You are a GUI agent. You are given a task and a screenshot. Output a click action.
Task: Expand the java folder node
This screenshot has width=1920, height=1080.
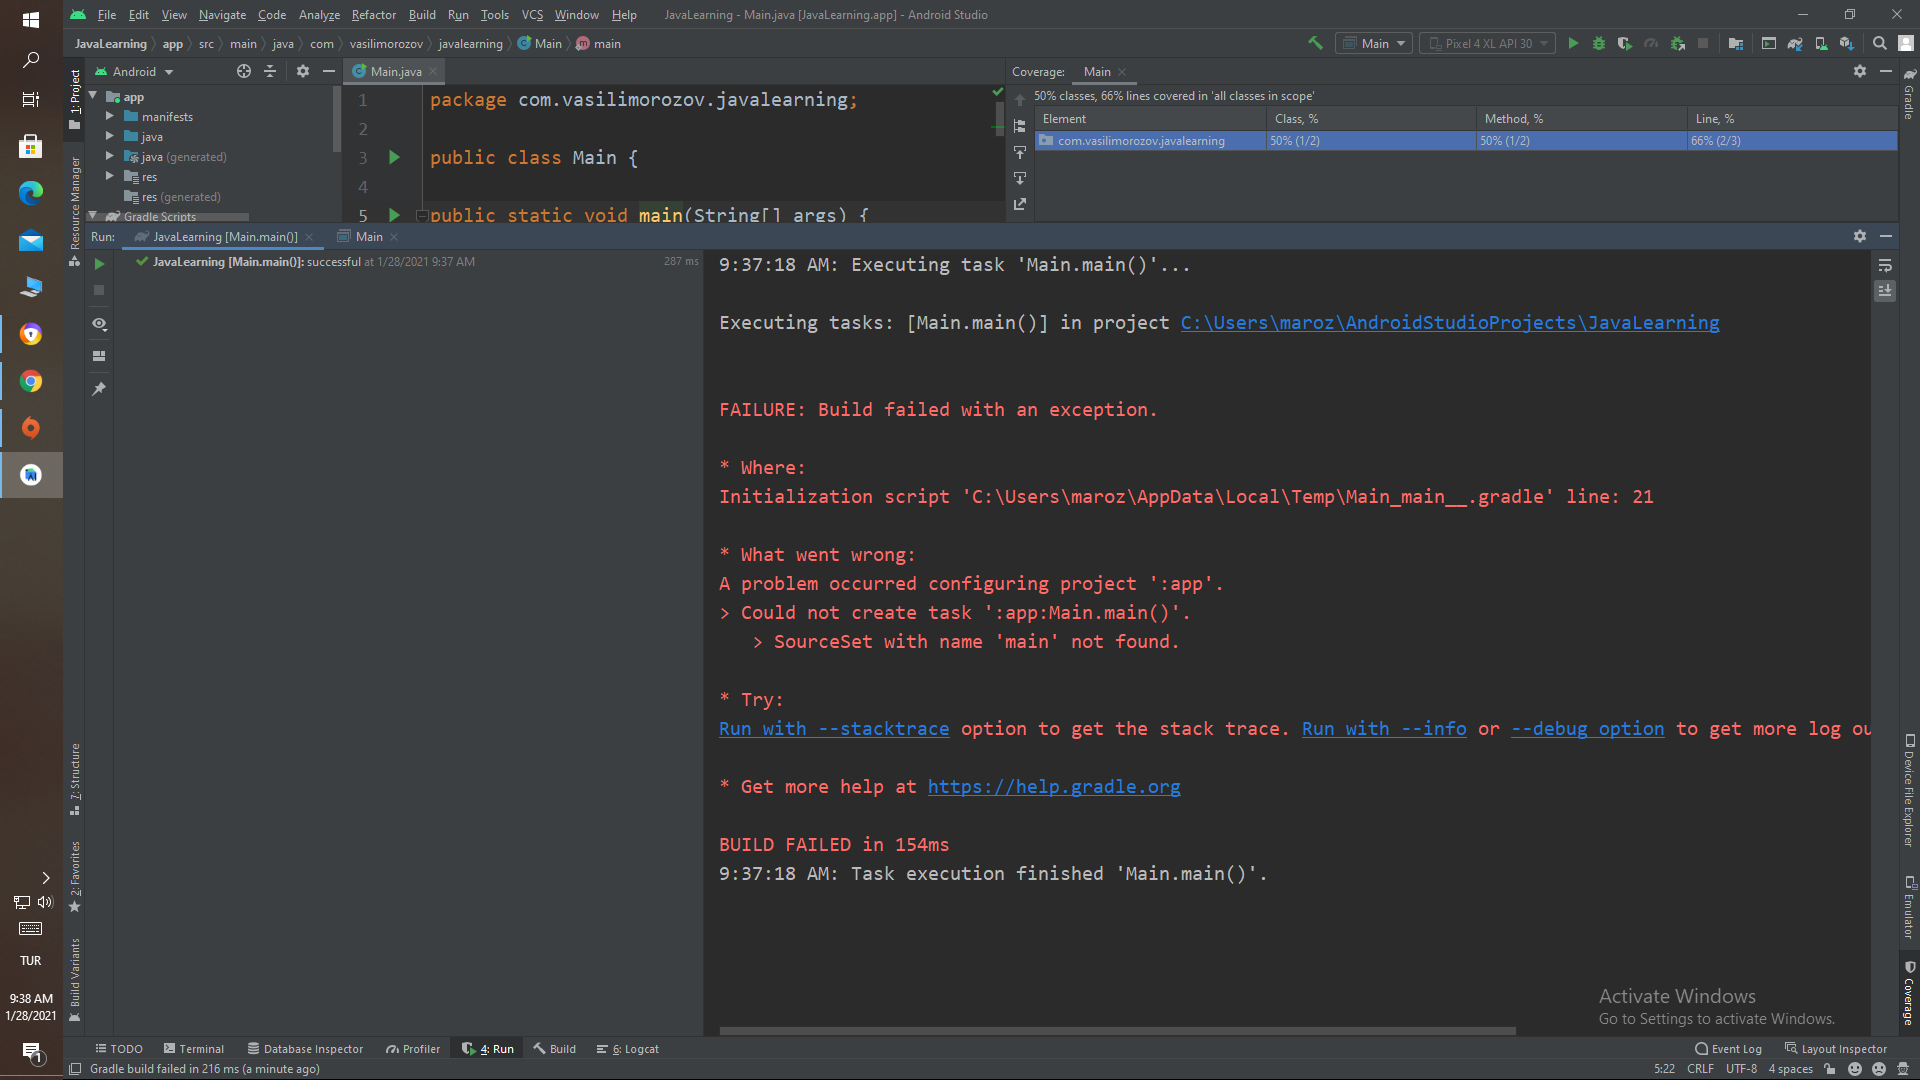click(x=110, y=136)
